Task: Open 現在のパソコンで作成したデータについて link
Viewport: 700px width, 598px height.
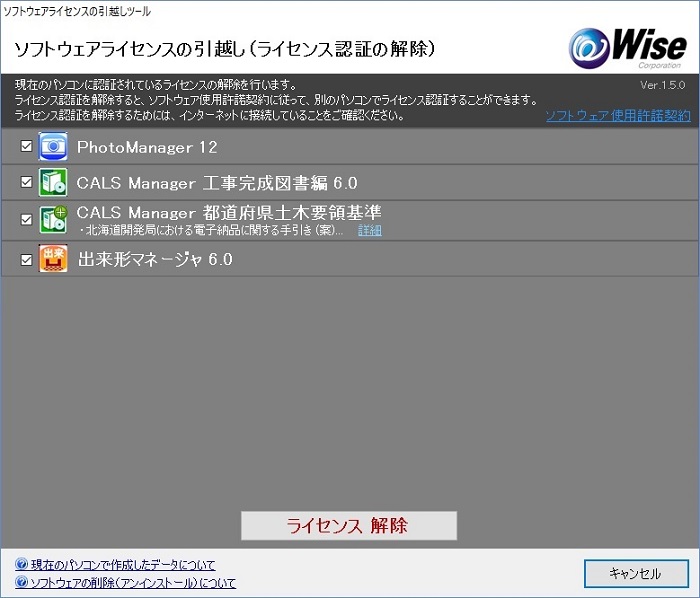Action: coord(123,565)
